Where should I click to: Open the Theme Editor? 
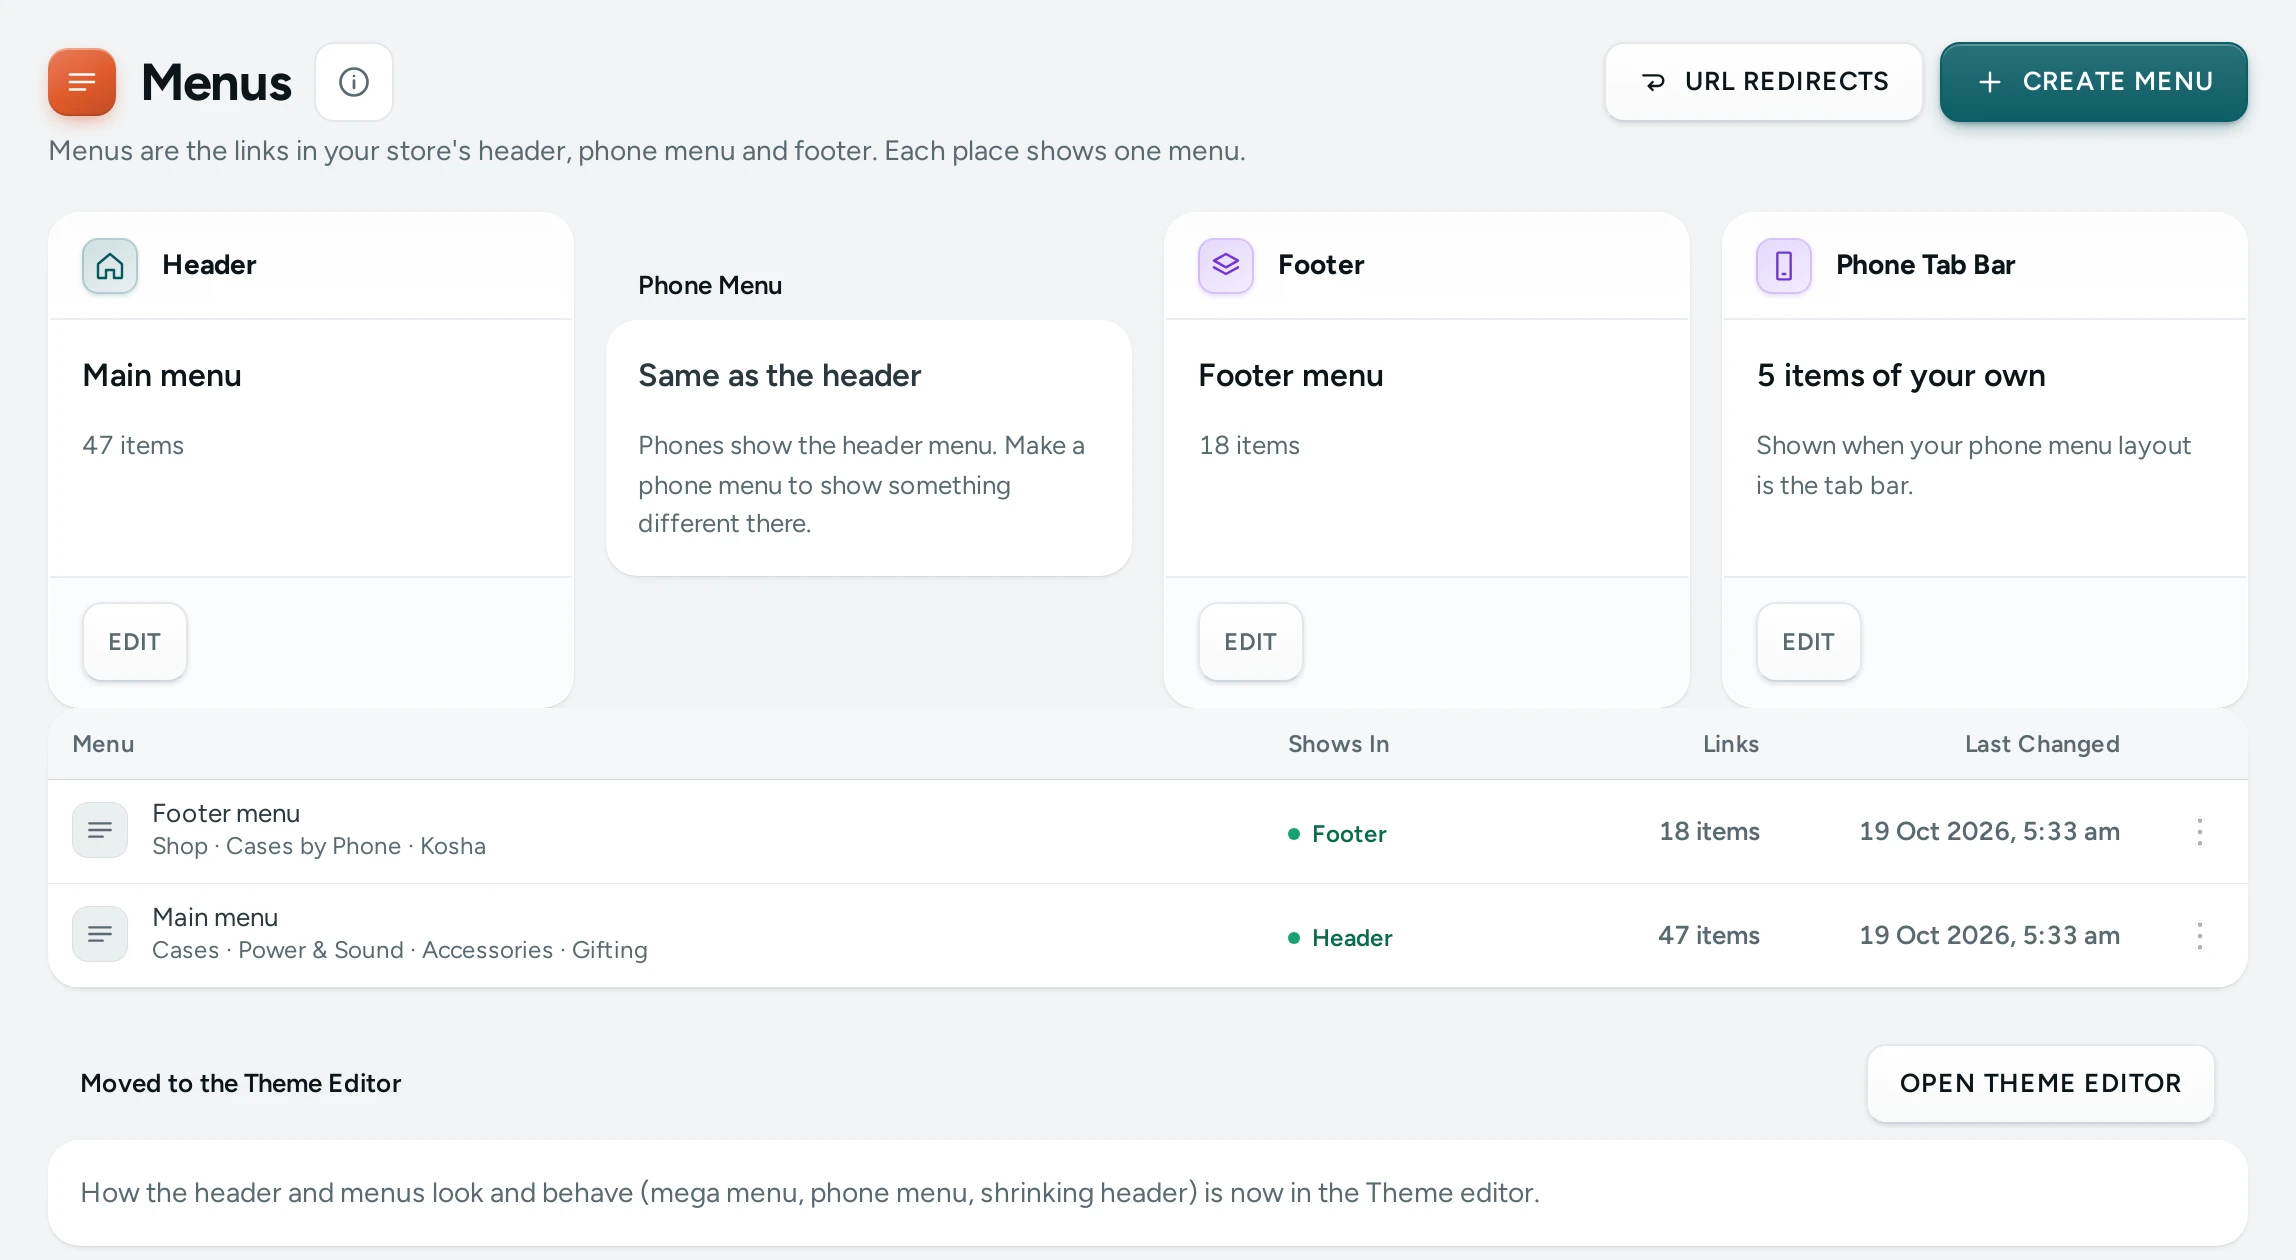[2041, 1084]
